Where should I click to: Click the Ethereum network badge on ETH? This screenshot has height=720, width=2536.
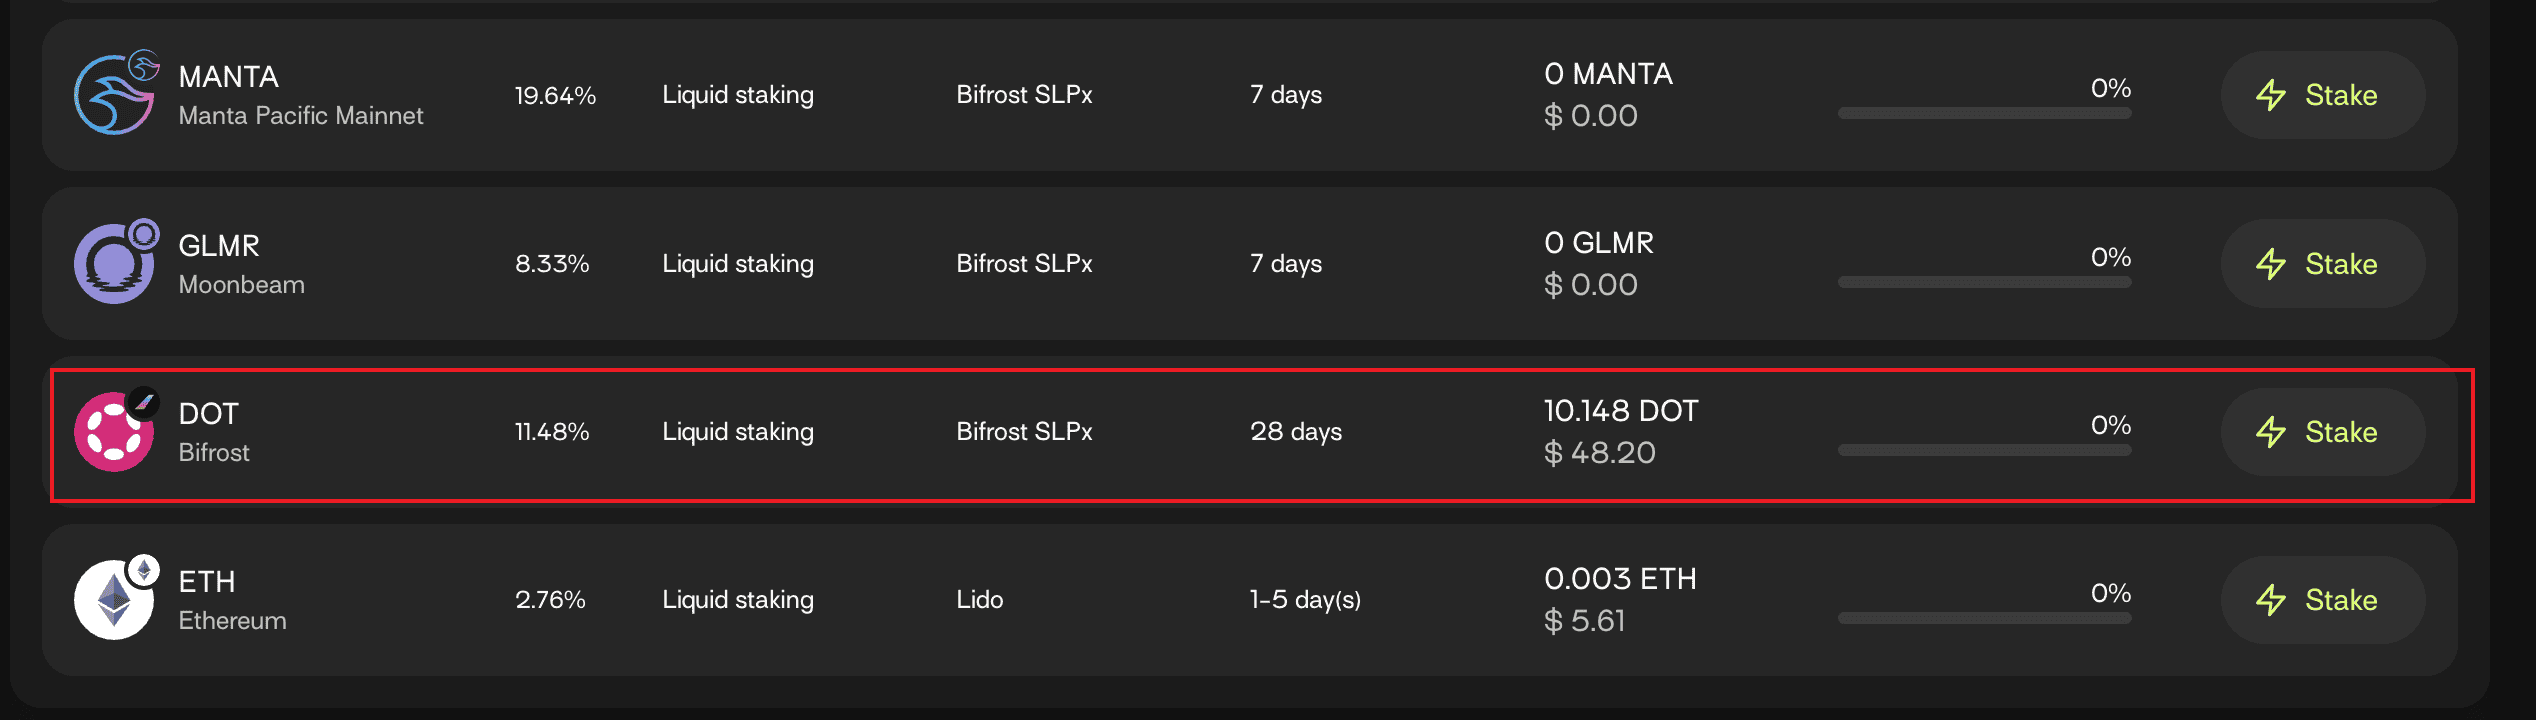145,570
